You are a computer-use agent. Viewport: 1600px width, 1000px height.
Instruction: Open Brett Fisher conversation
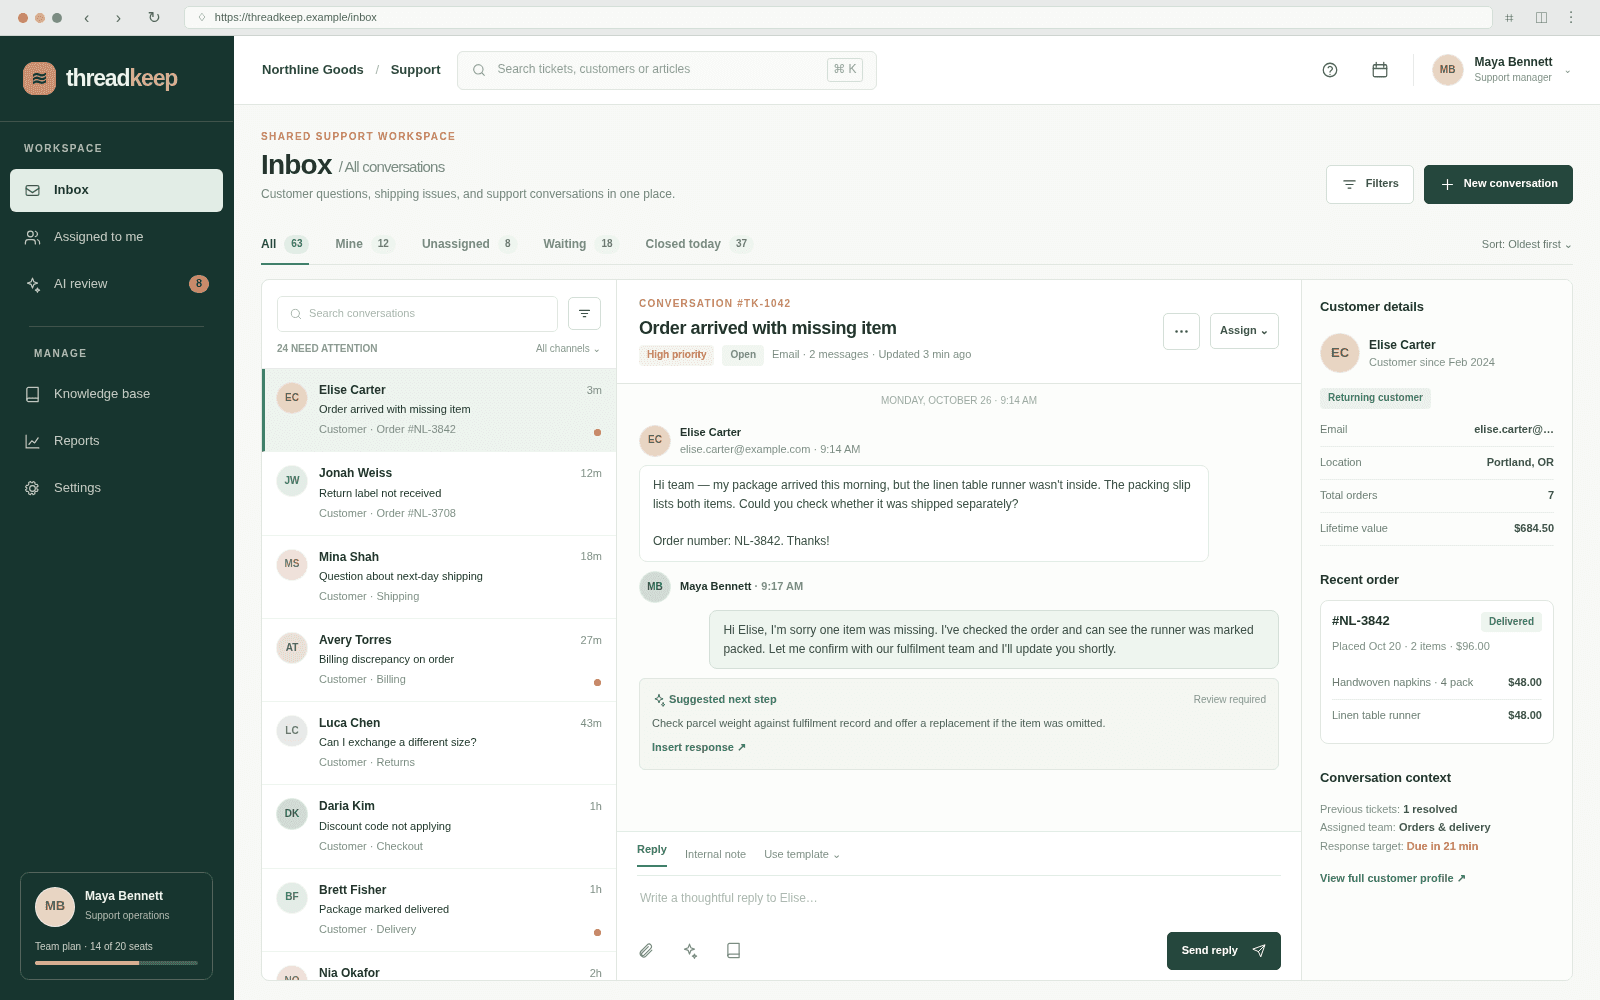coord(439,910)
